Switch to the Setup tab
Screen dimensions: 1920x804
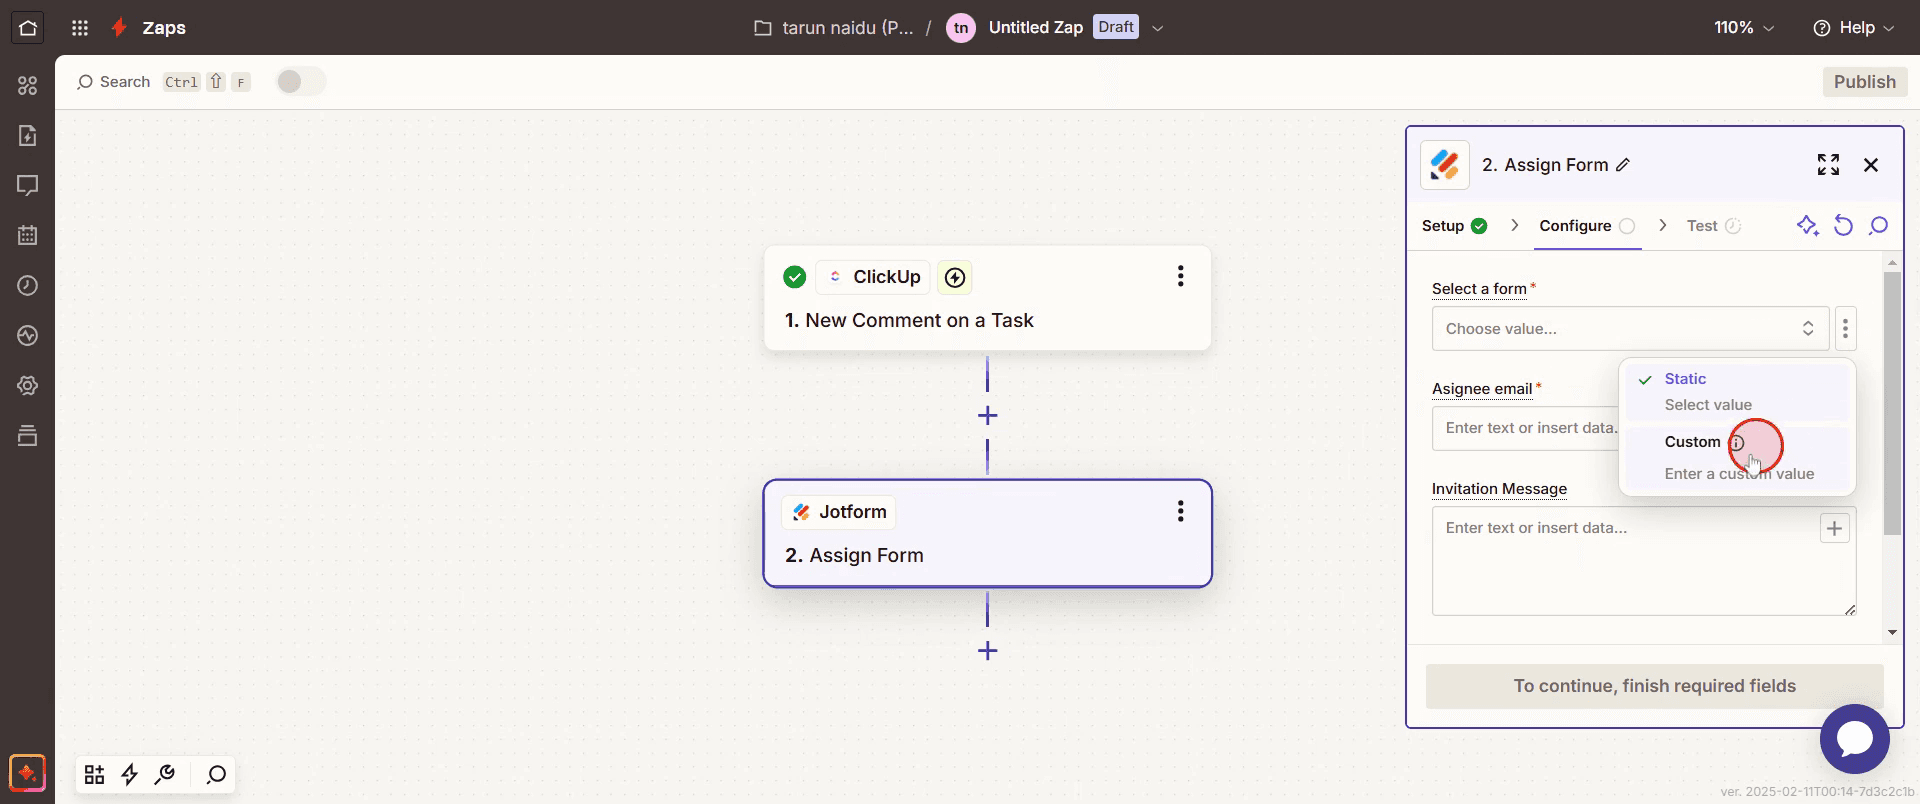(1454, 226)
